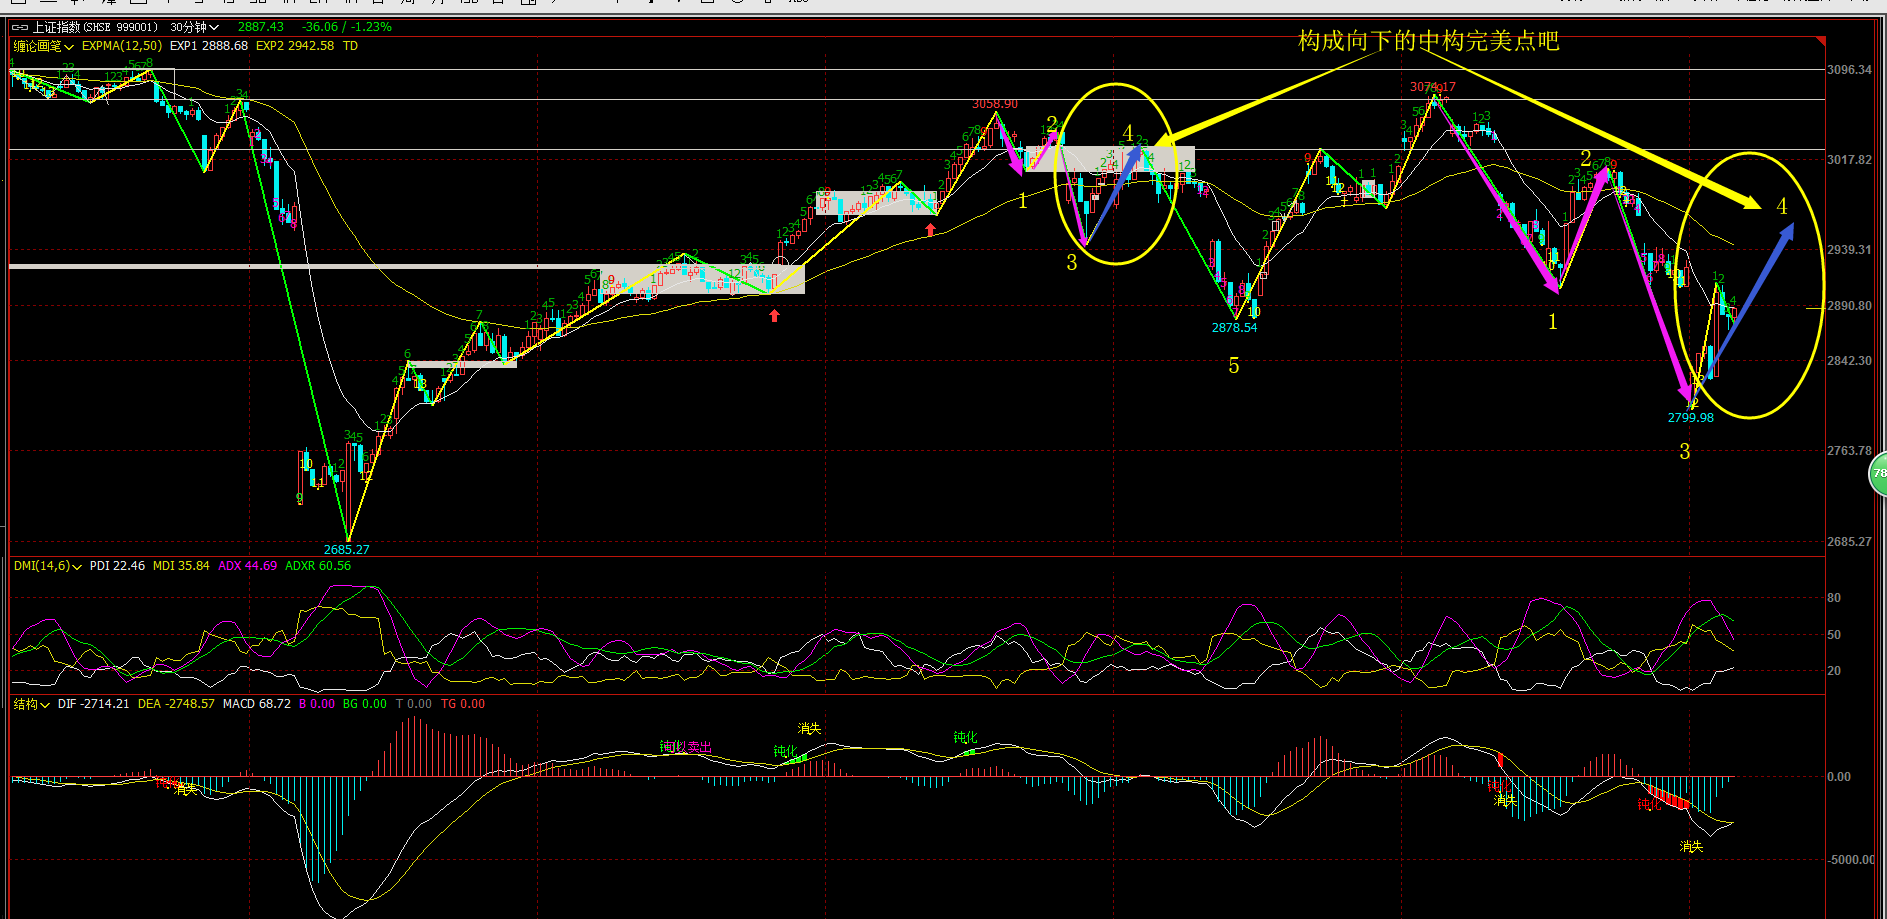
Task: Click the PDI 22.46 reading
Action: pyautogui.click(x=117, y=566)
